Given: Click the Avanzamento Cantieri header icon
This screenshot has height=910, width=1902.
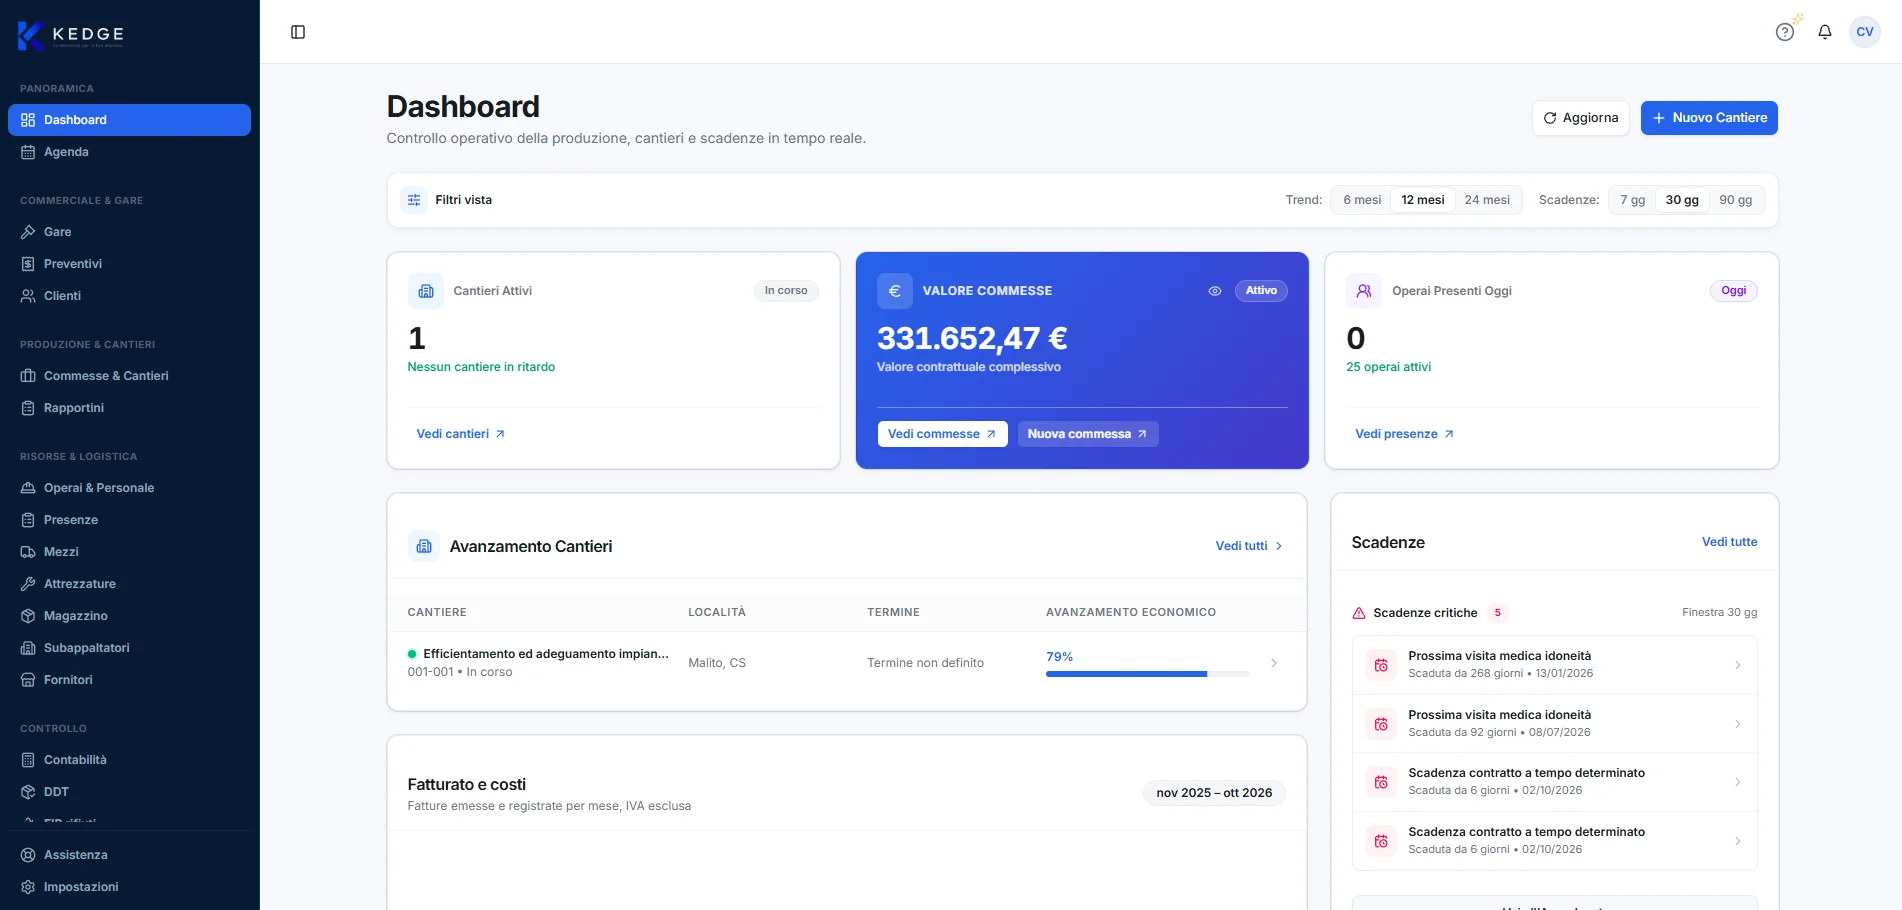Looking at the screenshot, I should click(424, 546).
